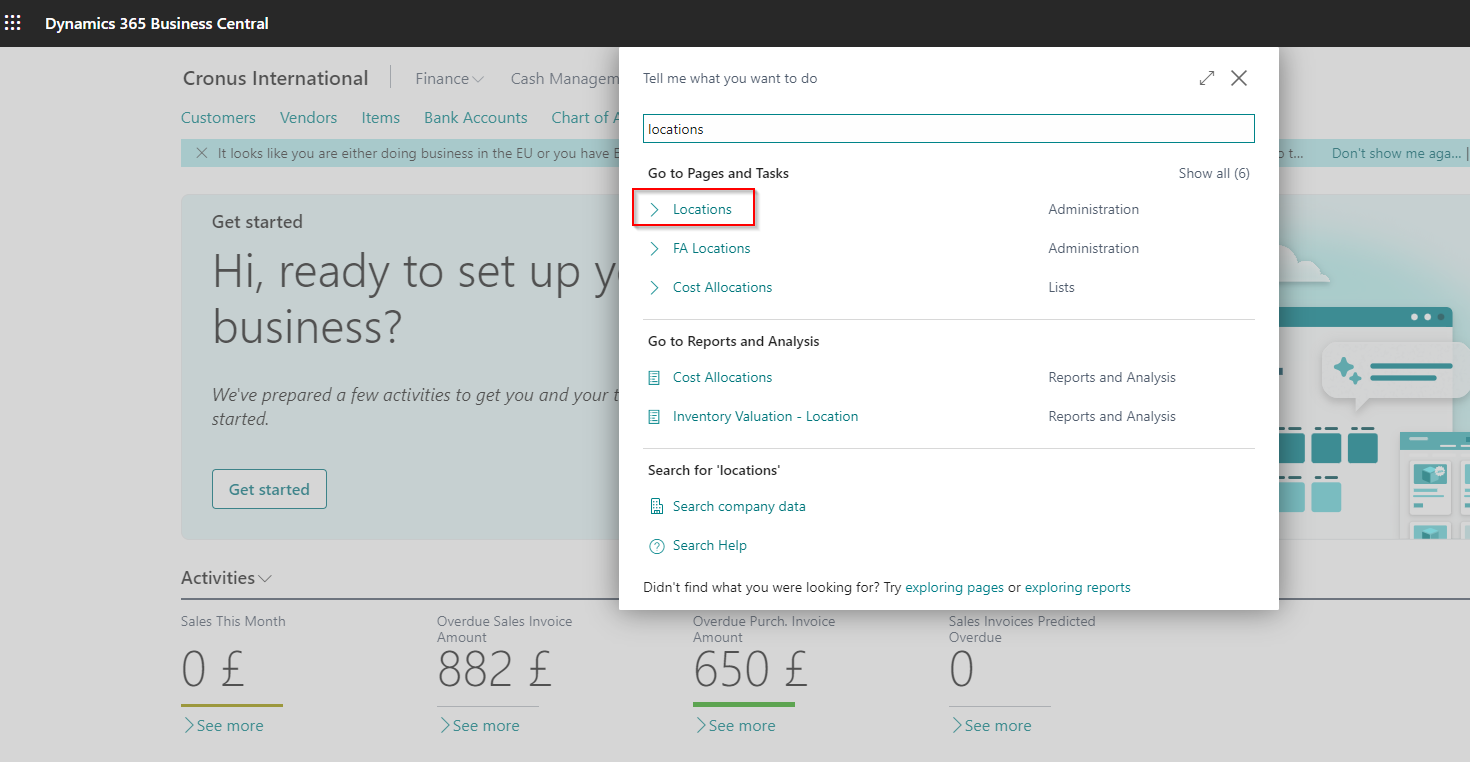Open the FA Locations page result

point(711,248)
